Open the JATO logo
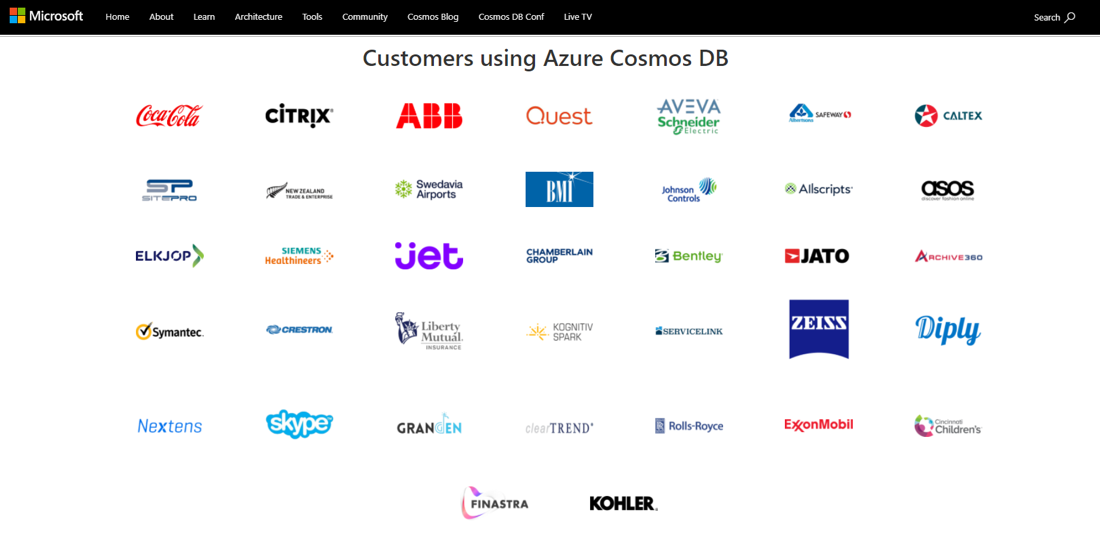Image resolution: width=1100 pixels, height=549 pixels. [817, 256]
